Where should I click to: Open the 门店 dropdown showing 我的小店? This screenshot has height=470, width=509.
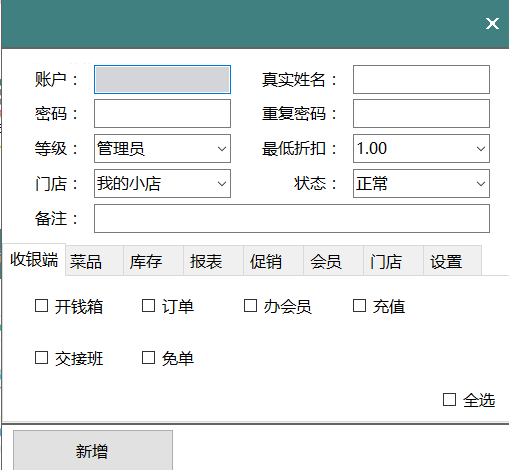click(162, 184)
